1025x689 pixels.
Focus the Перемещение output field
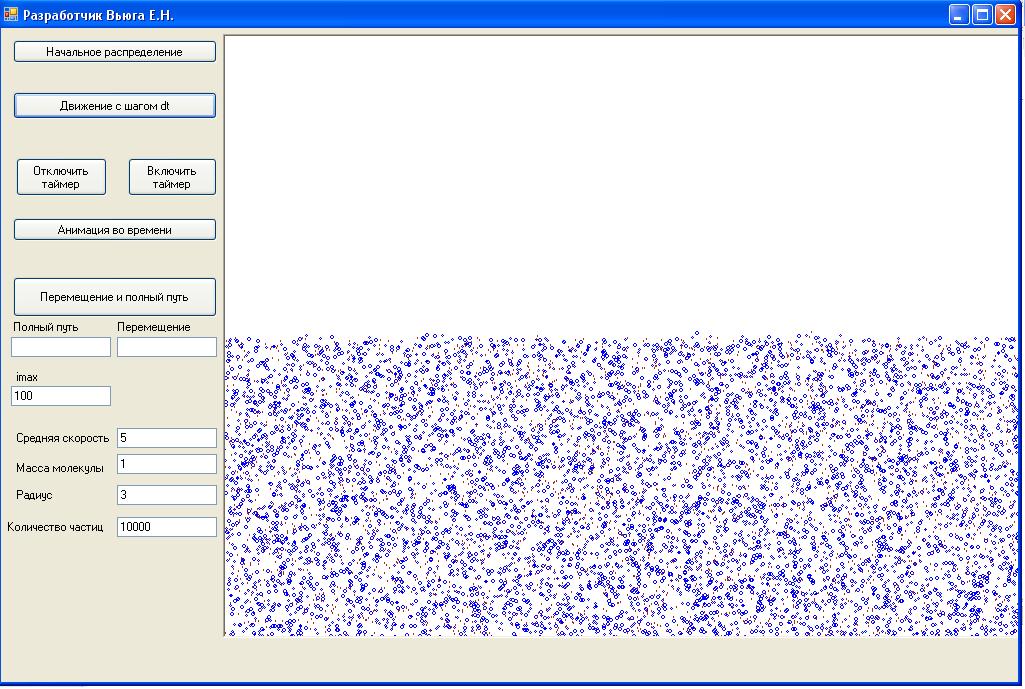click(x=166, y=347)
